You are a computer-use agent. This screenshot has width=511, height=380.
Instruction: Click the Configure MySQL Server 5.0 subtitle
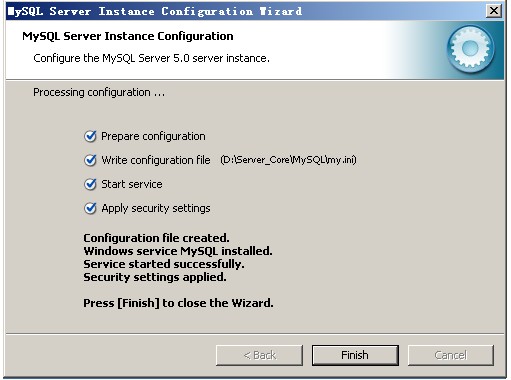[x=151, y=58]
